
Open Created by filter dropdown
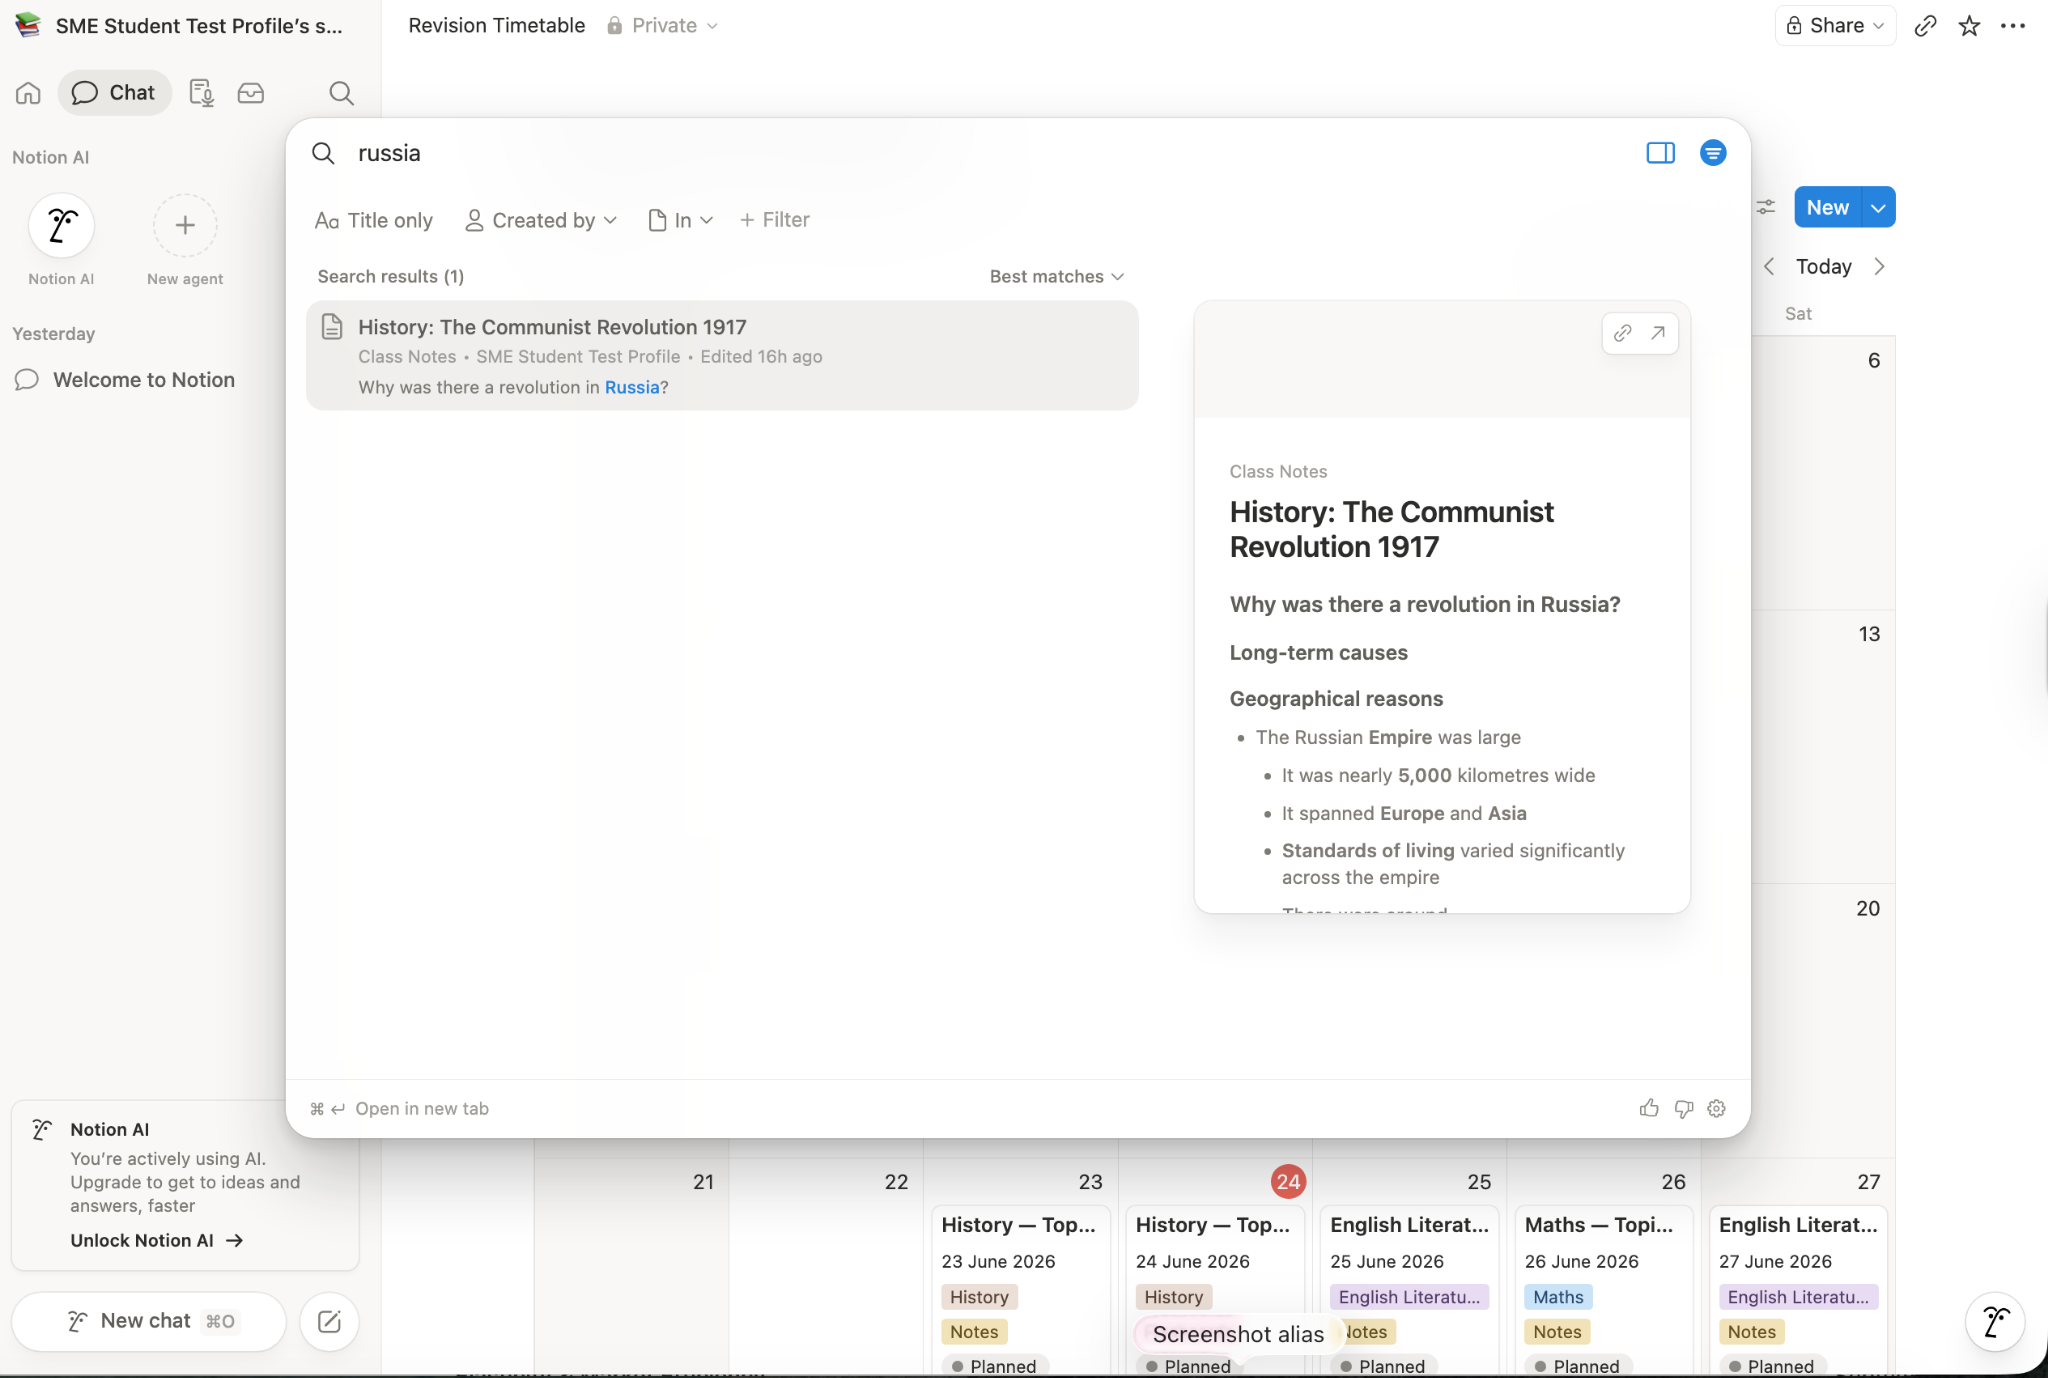541,220
